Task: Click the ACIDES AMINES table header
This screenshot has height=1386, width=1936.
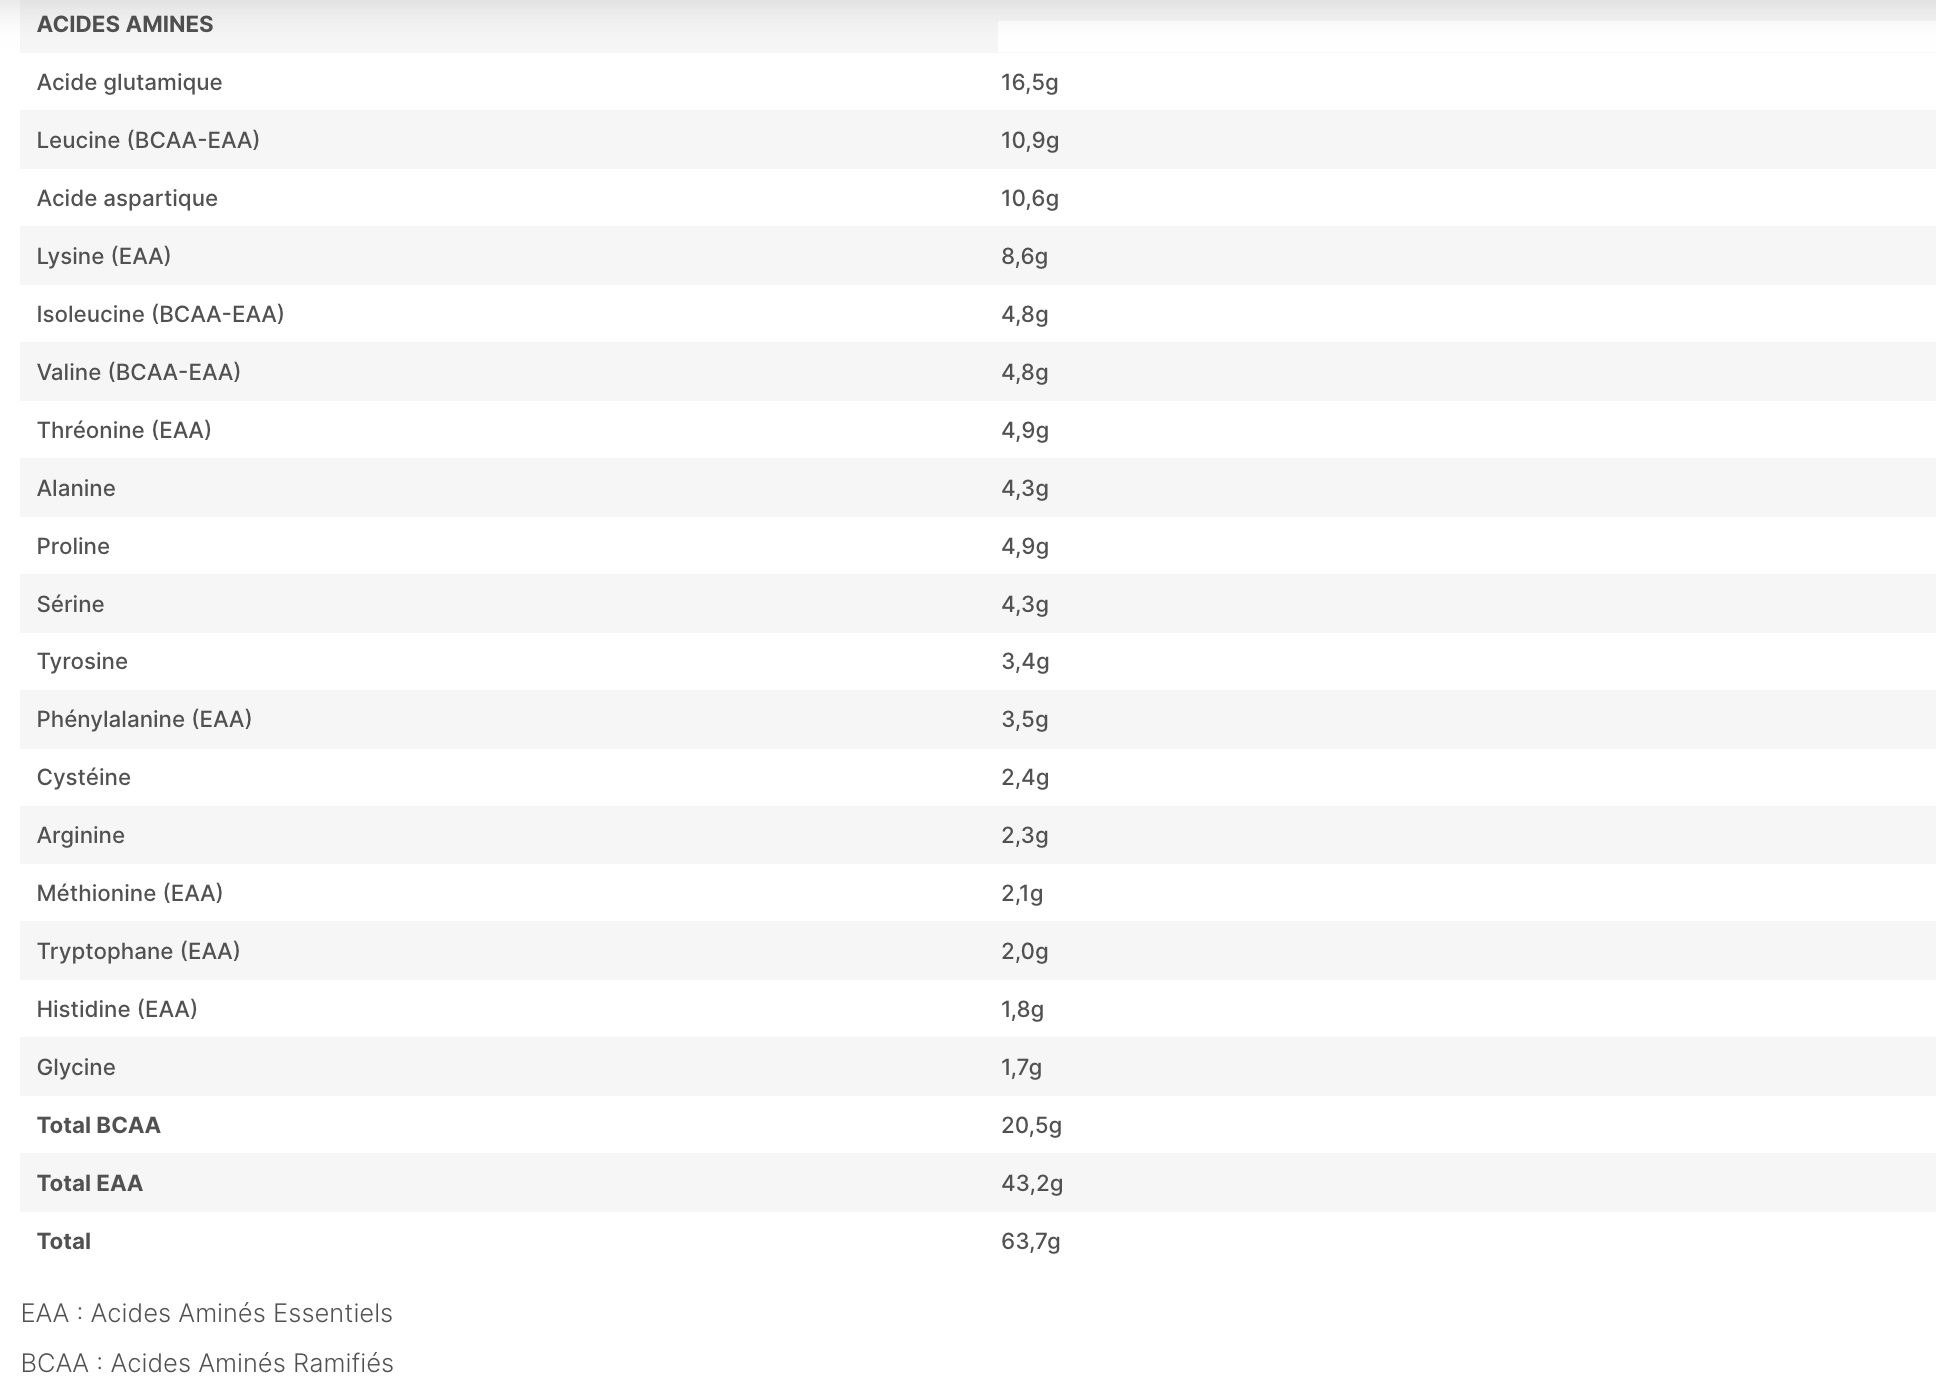Action: pyautogui.click(x=125, y=24)
